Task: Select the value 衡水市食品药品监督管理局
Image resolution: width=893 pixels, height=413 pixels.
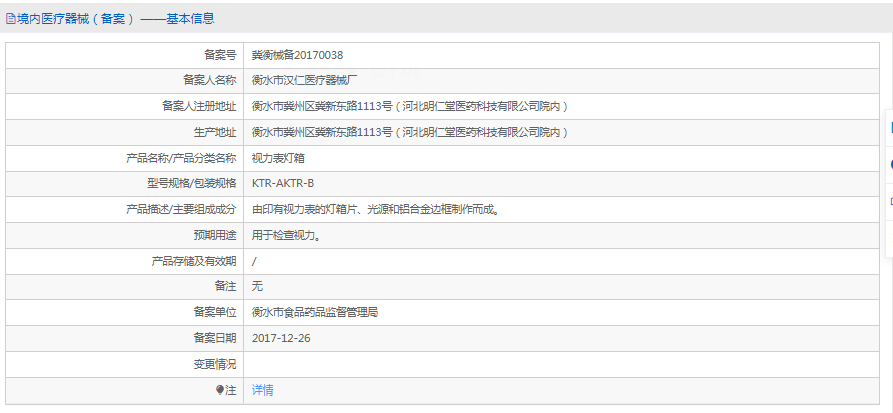Action: tap(316, 312)
